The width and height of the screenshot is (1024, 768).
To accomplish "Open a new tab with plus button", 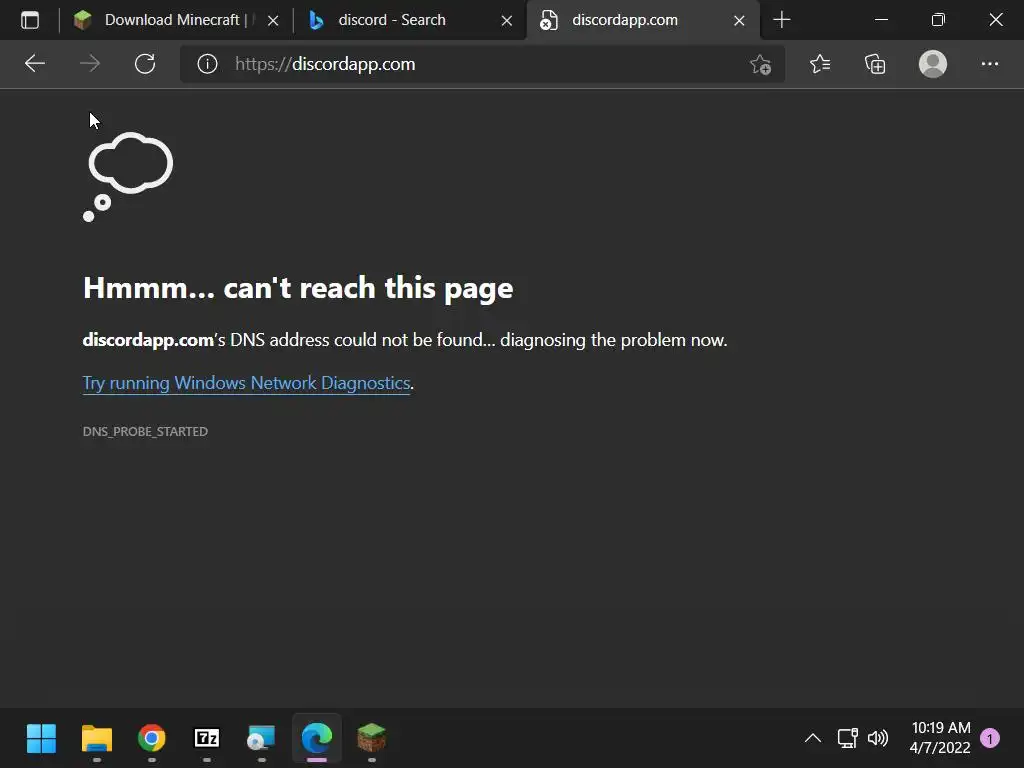I will [x=782, y=20].
